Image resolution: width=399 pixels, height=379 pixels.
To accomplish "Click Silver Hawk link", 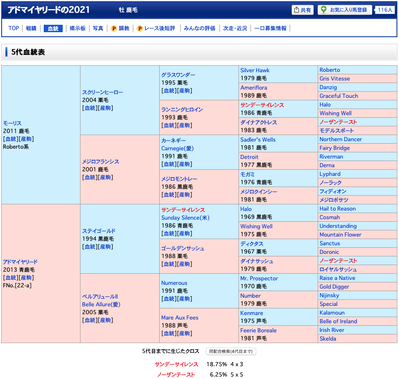I will coord(255,70).
